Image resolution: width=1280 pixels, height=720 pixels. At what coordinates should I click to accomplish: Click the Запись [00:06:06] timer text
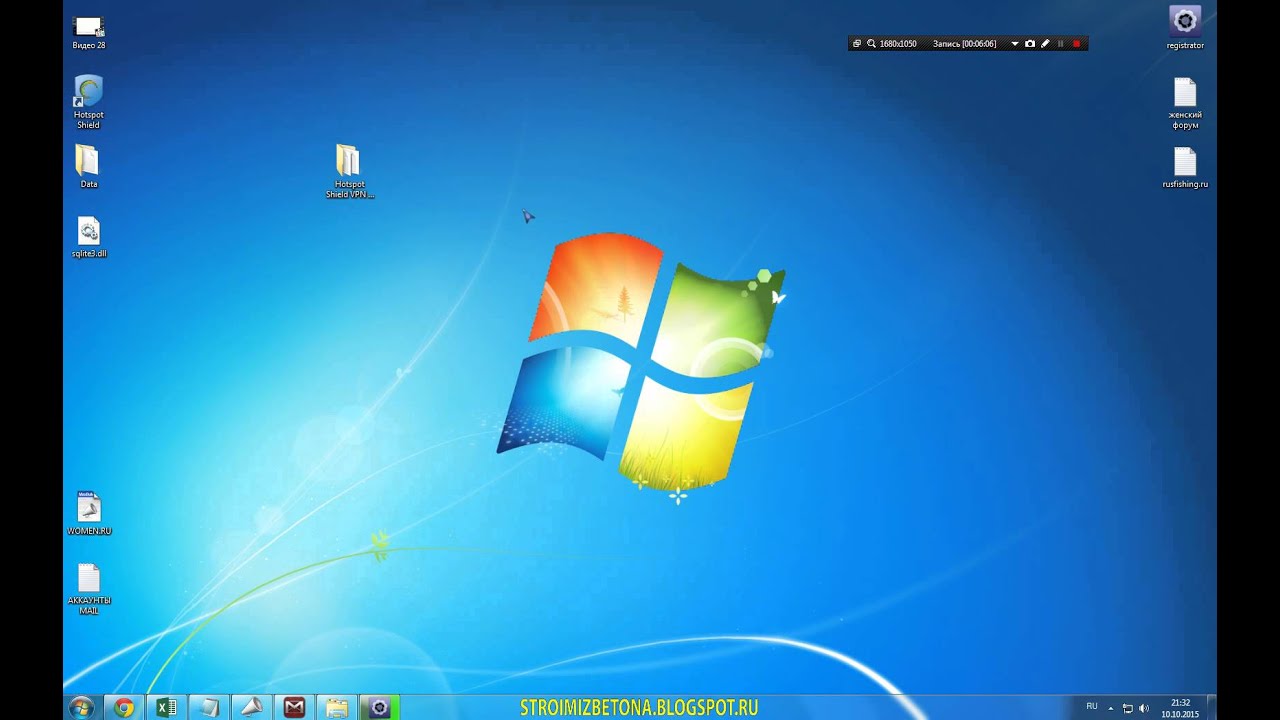click(965, 44)
